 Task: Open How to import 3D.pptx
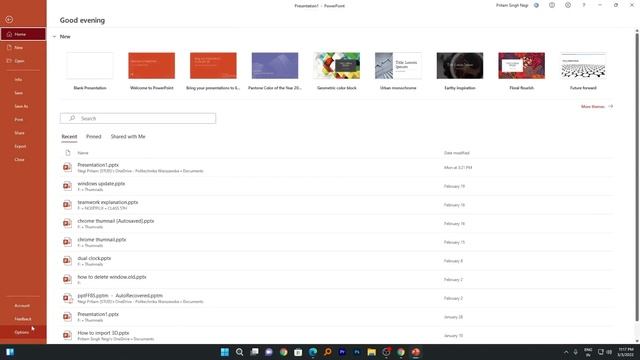tap(337, 336)
